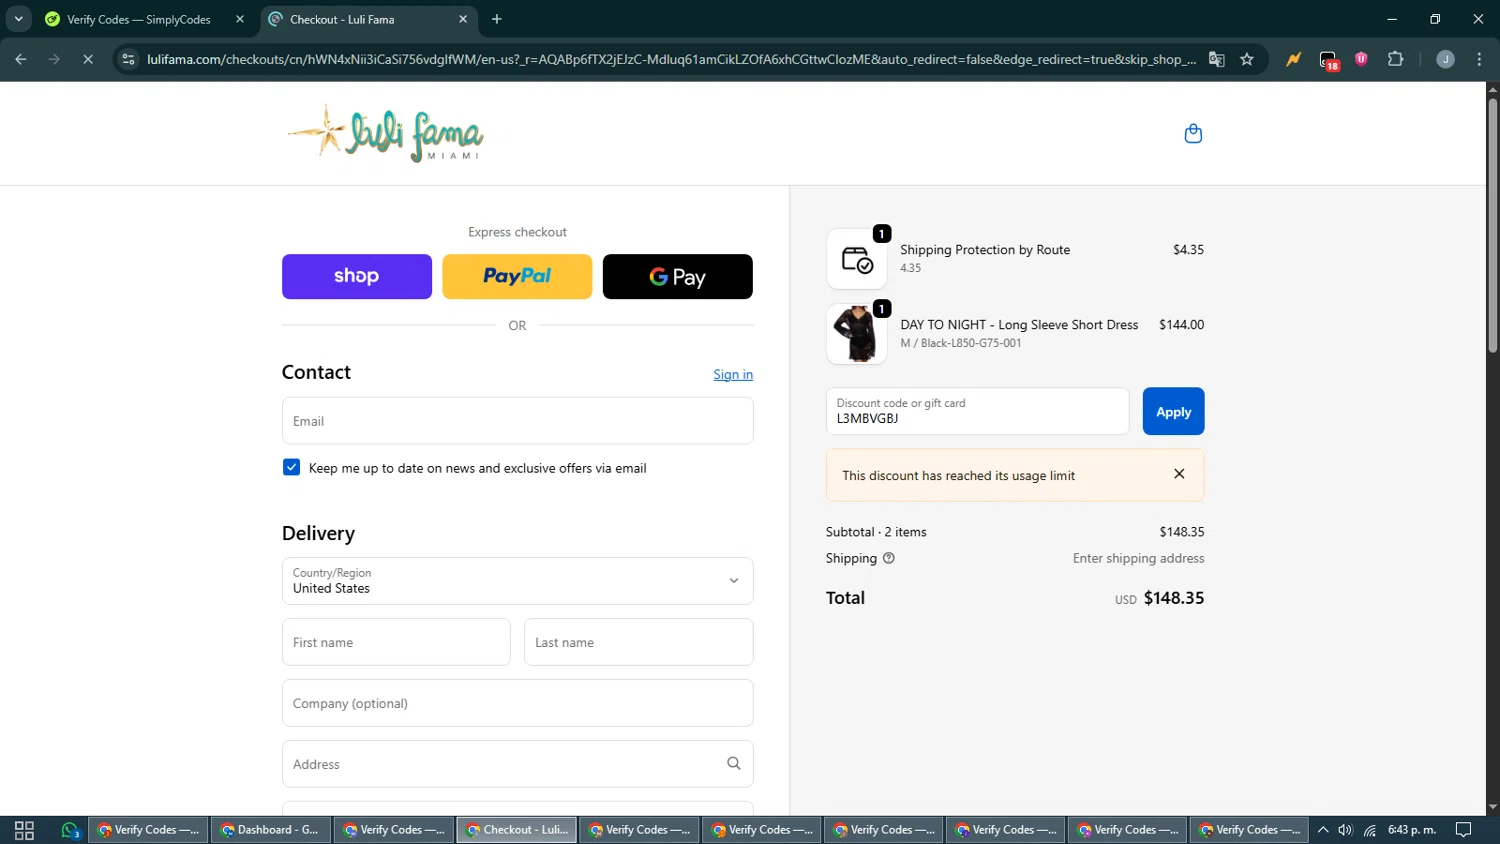Click the yellow lightning extension icon
This screenshot has height=844, width=1500.
(1294, 59)
